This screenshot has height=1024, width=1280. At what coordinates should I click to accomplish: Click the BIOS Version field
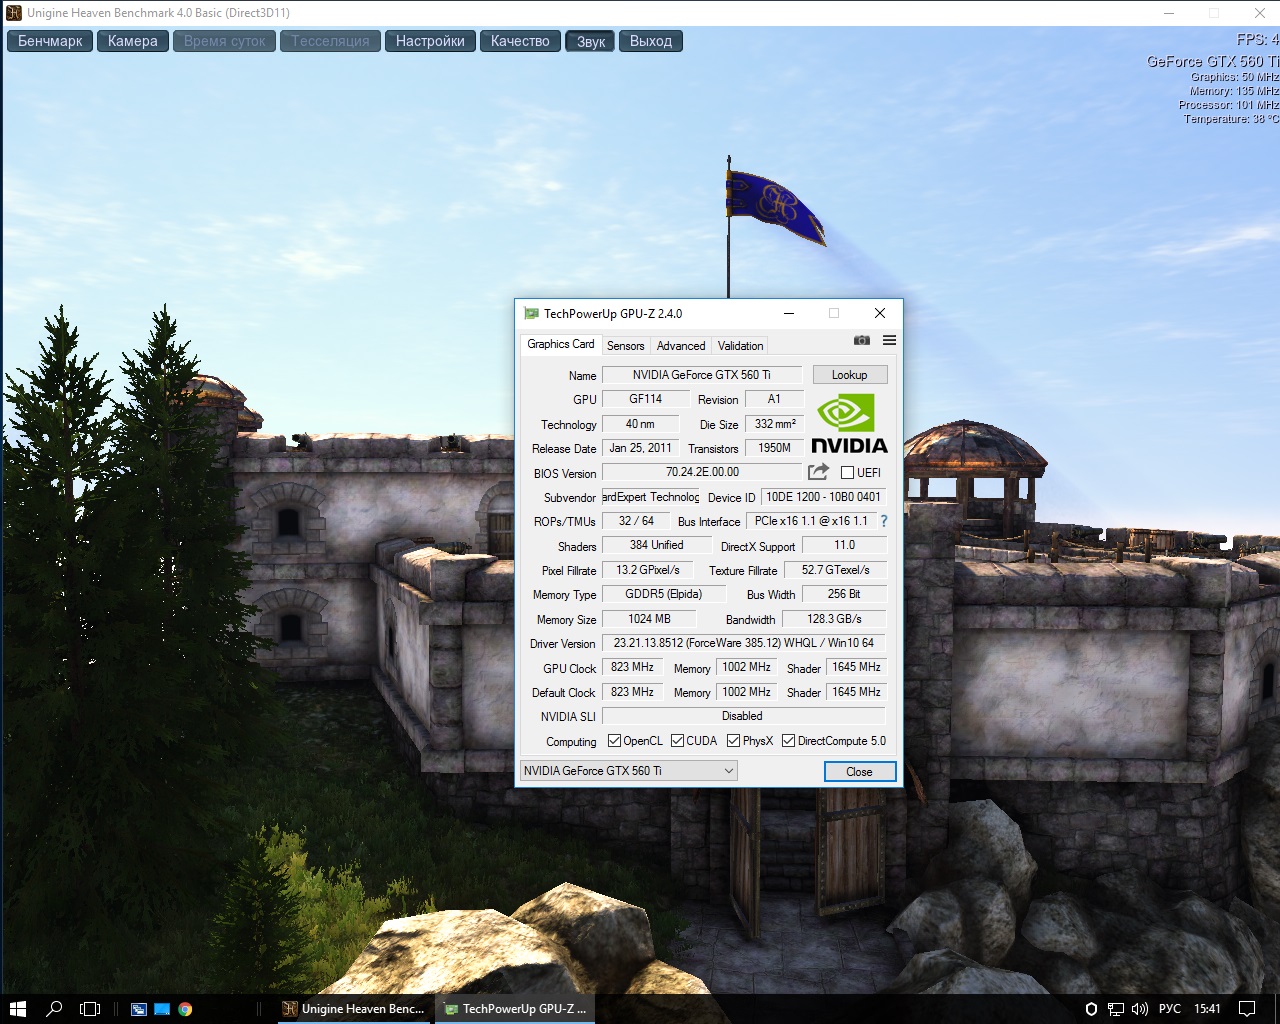click(x=702, y=472)
